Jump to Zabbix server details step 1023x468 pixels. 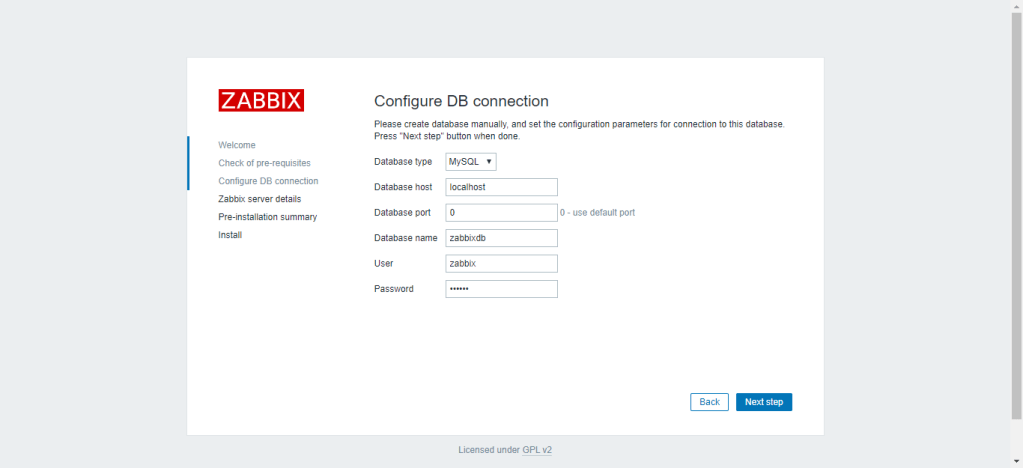pos(259,199)
